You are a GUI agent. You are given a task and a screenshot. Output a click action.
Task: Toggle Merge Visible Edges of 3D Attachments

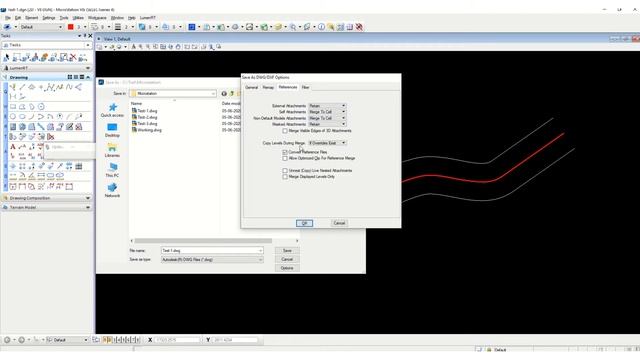tap(285, 131)
